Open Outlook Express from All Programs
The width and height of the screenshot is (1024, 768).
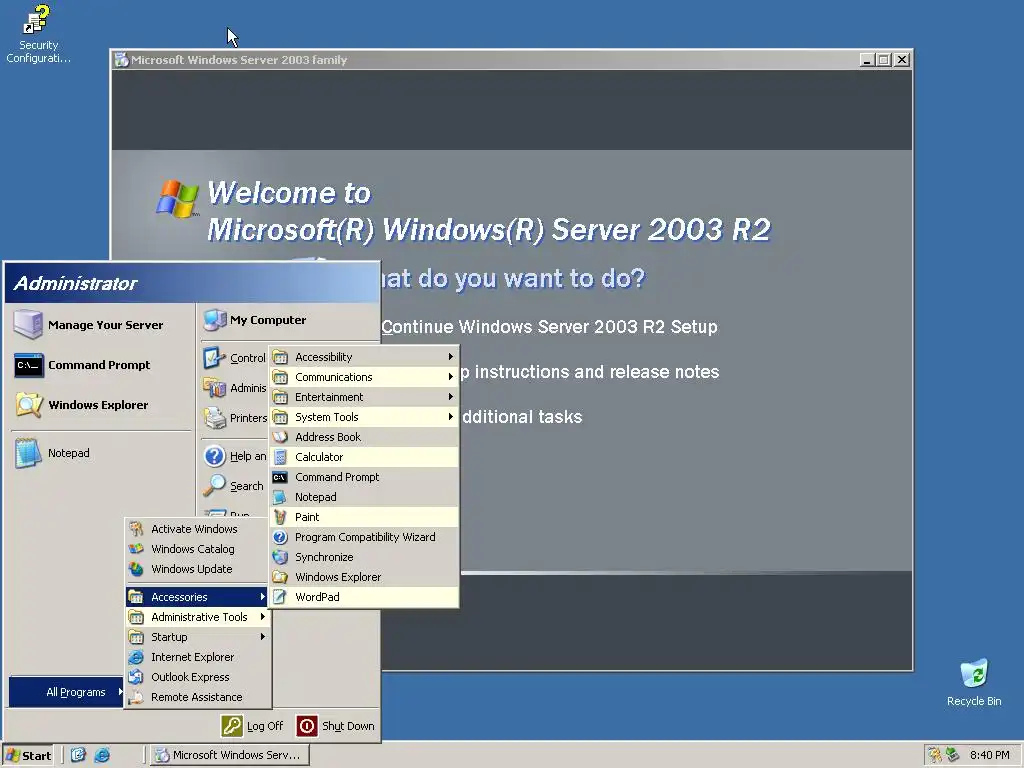(x=198, y=677)
